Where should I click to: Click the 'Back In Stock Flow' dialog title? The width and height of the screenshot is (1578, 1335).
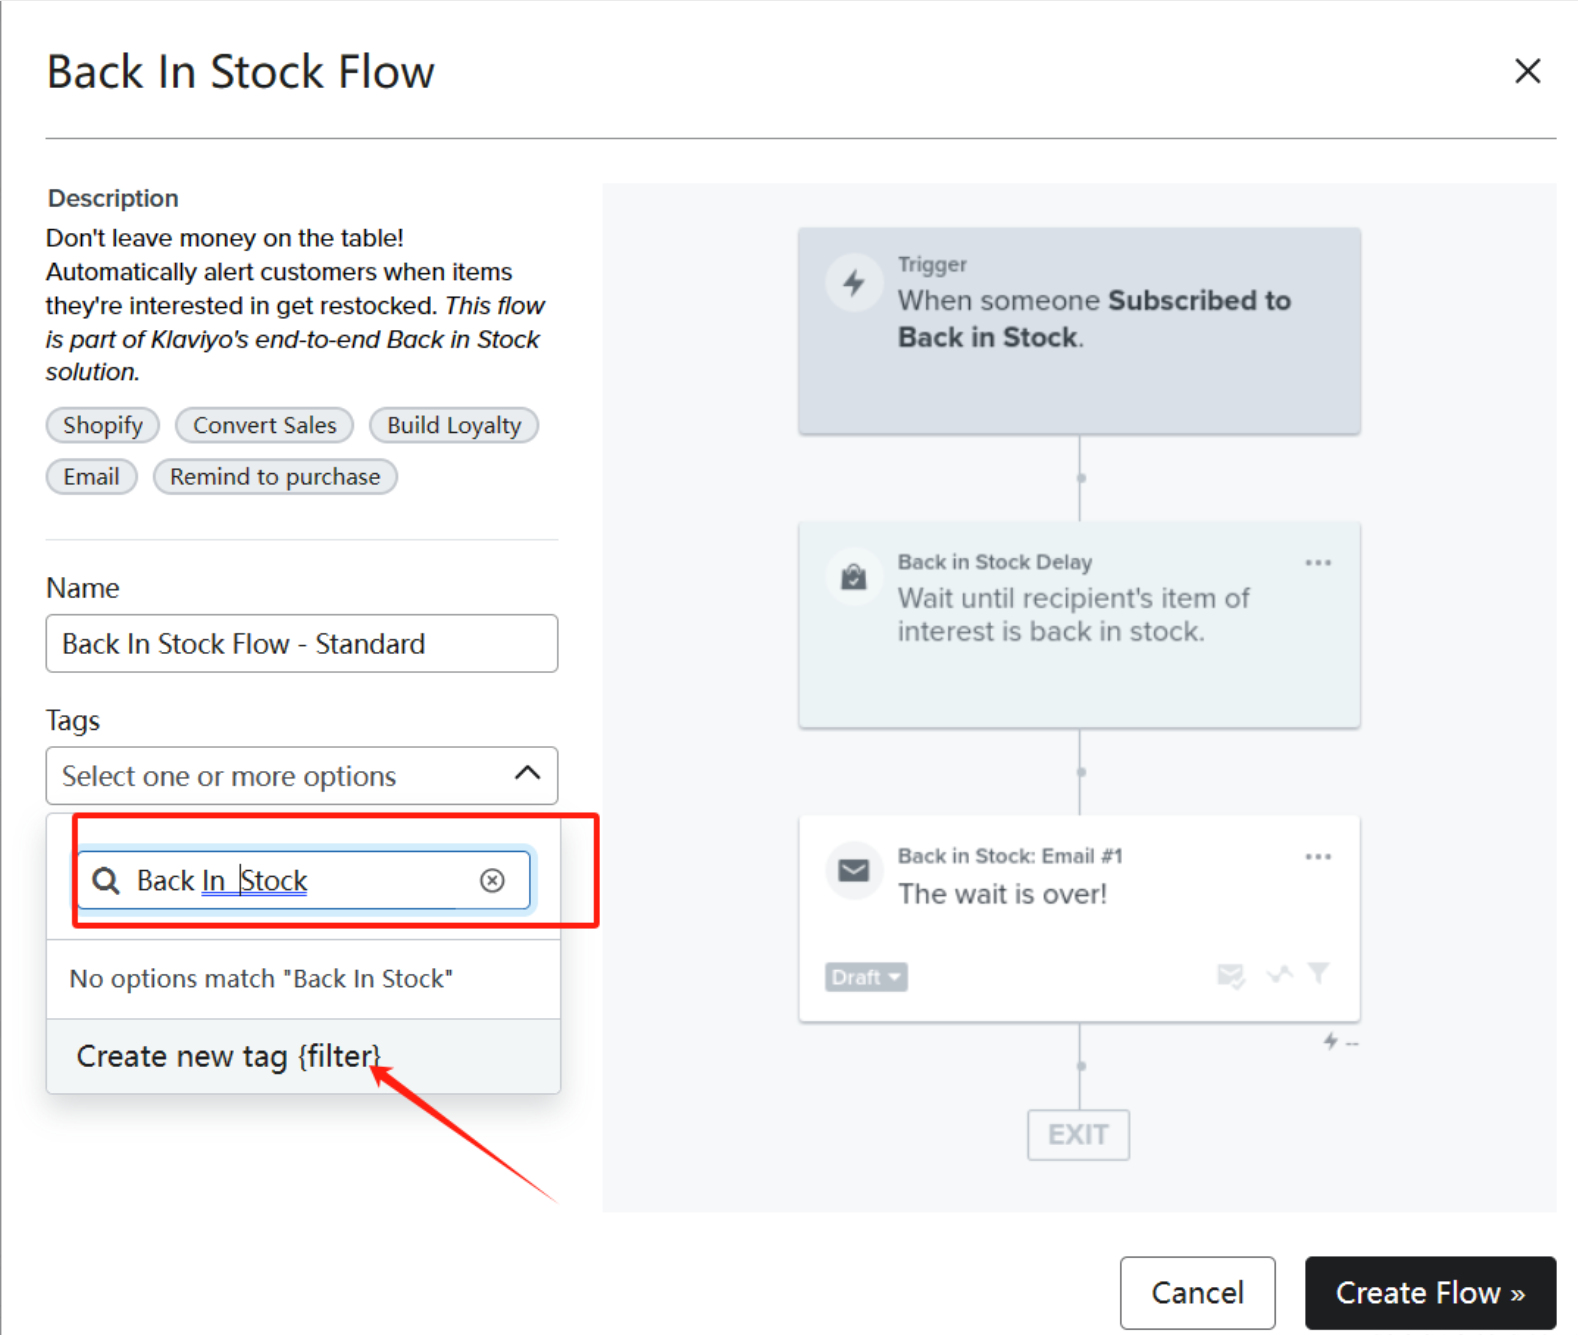pyautogui.click(x=241, y=72)
